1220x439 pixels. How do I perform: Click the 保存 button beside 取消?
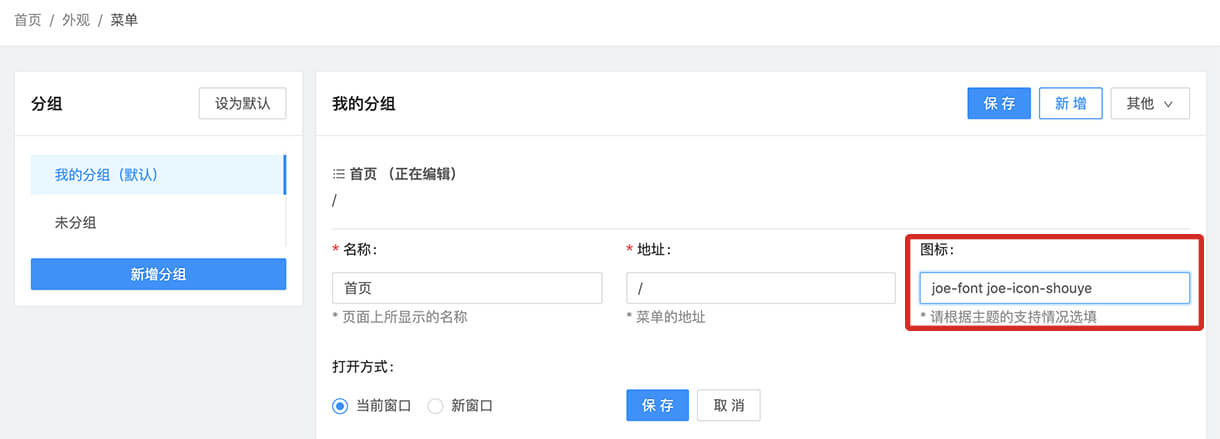pyautogui.click(x=657, y=406)
